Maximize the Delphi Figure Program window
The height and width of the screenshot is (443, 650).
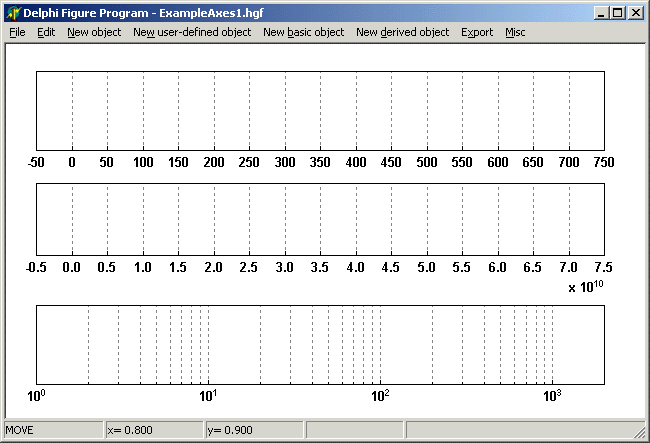(618, 13)
